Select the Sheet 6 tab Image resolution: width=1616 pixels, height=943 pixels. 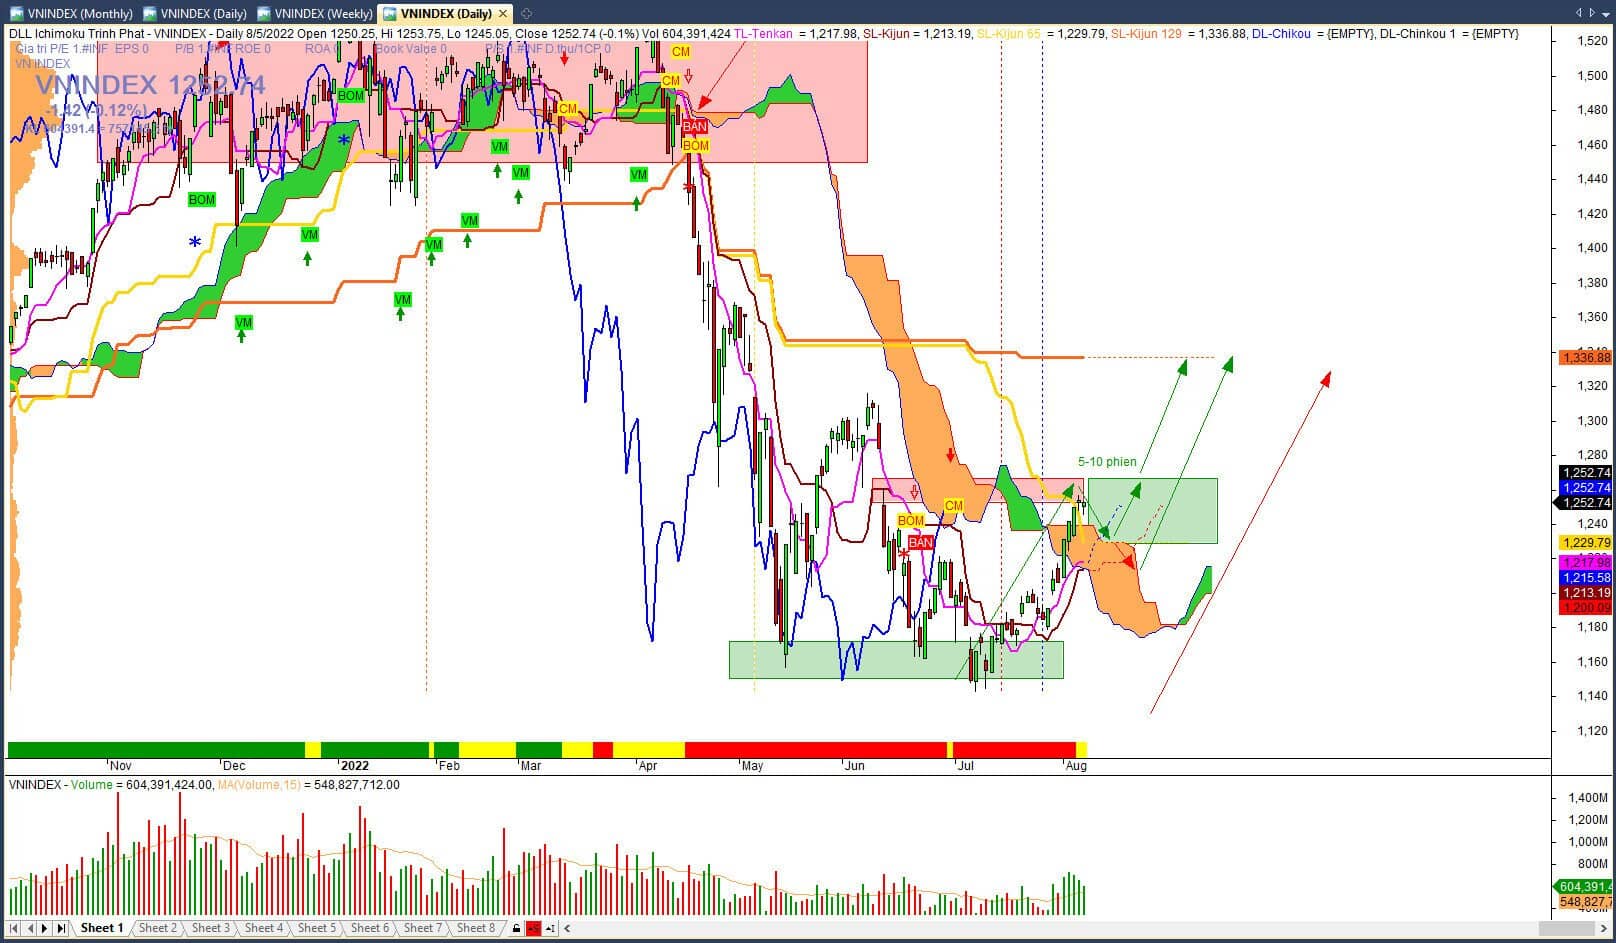[x=370, y=928]
